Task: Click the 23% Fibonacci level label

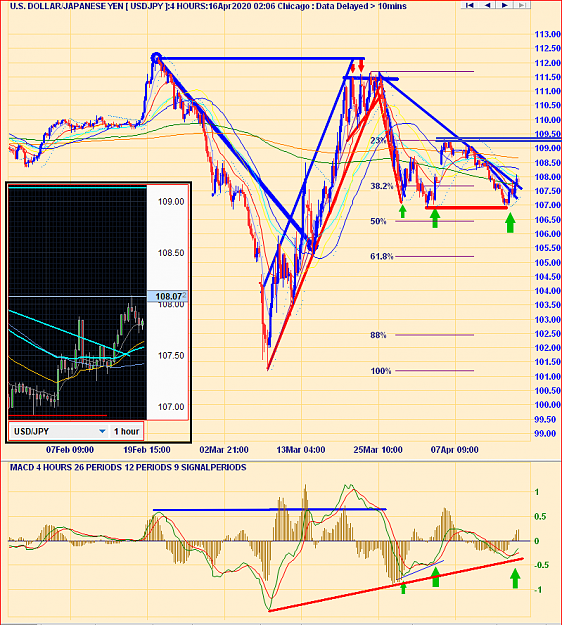Action: point(378,140)
